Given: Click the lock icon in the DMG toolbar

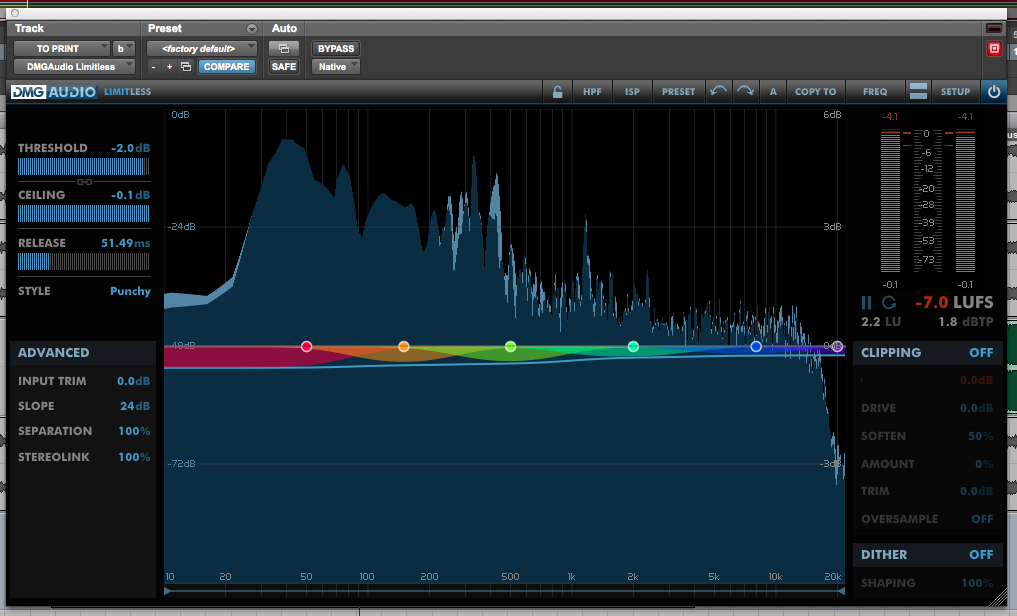Looking at the screenshot, I should click(557, 92).
